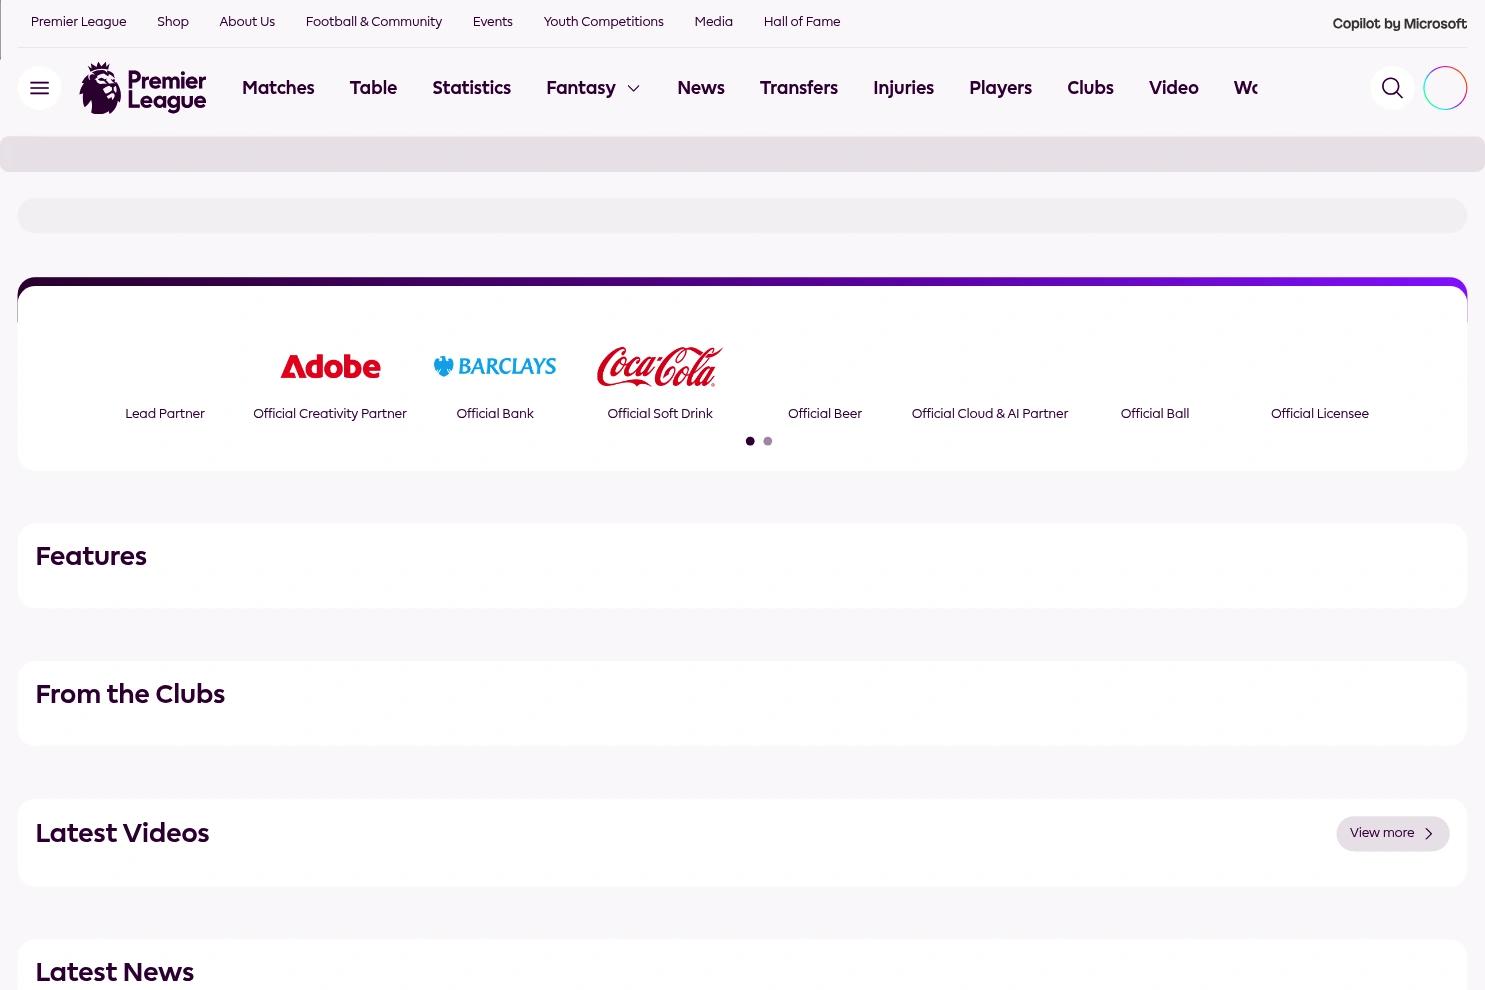Click the Official Soft Drink label
Image resolution: width=1485 pixels, height=990 pixels.
pyautogui.click(x=660, y=414)
